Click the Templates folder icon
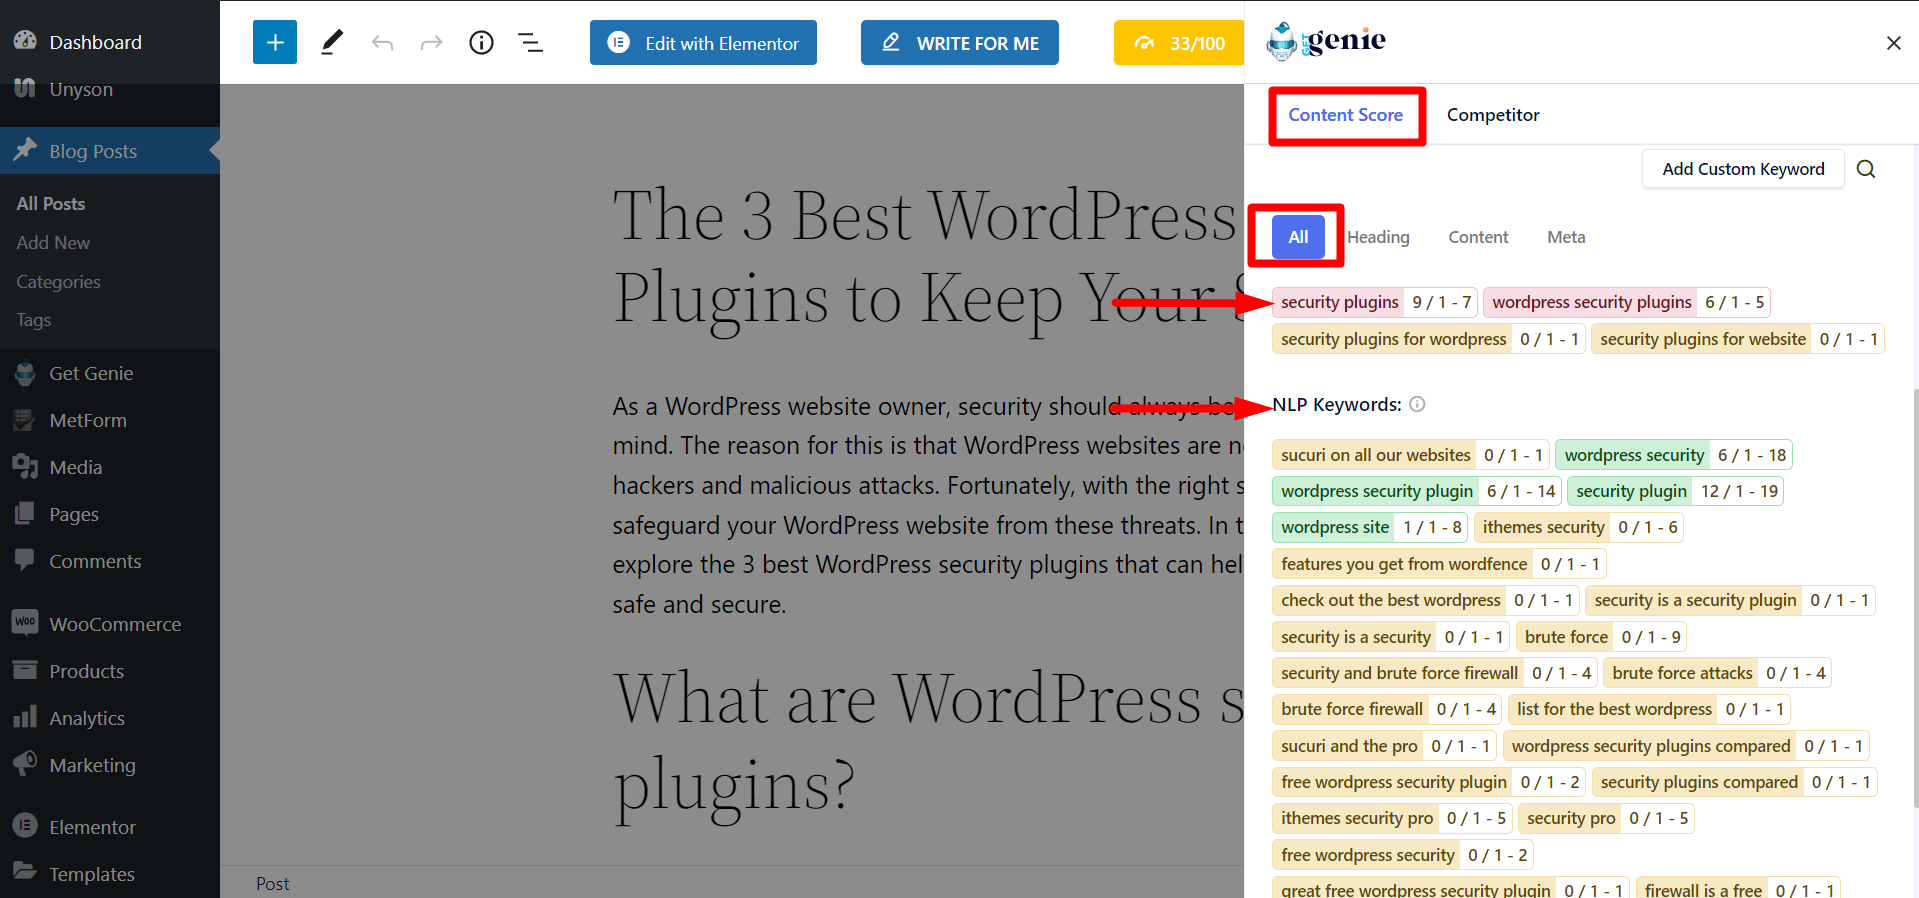Image resolution: width=1919 pixels, height=898 pixels. click(25, 872)
